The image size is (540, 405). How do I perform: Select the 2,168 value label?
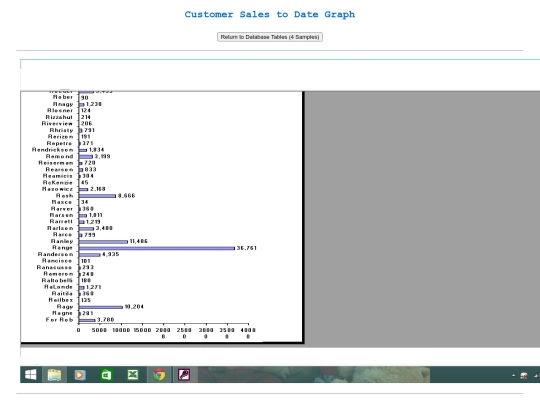(x=97, y=189)
